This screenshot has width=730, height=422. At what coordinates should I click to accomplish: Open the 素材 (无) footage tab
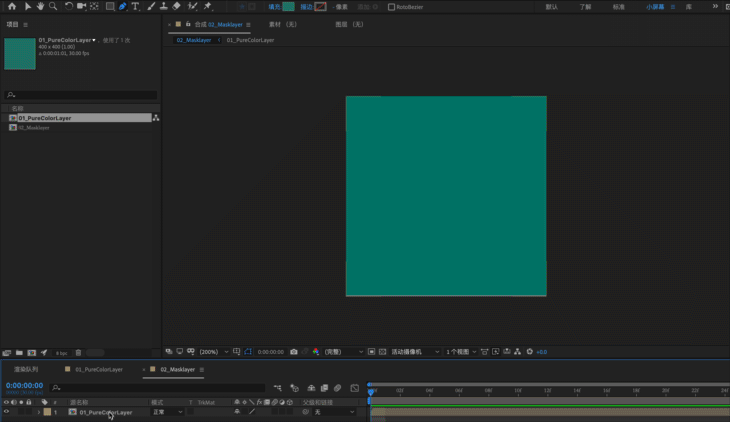pyautogui.click(x=283, y=24)
